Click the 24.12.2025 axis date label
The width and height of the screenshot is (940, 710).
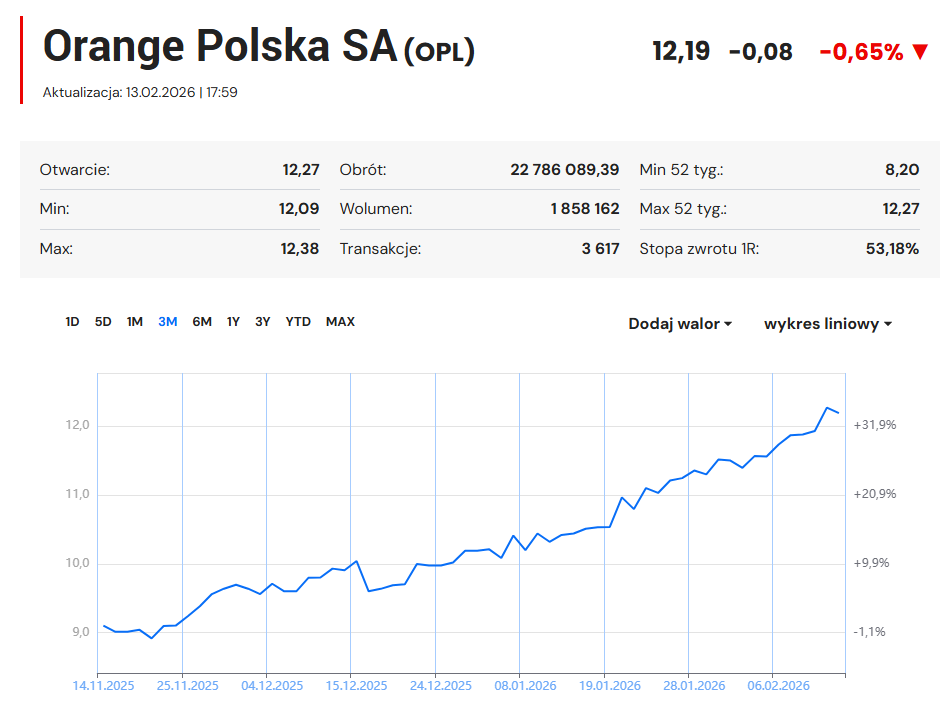tap(441, 686)
